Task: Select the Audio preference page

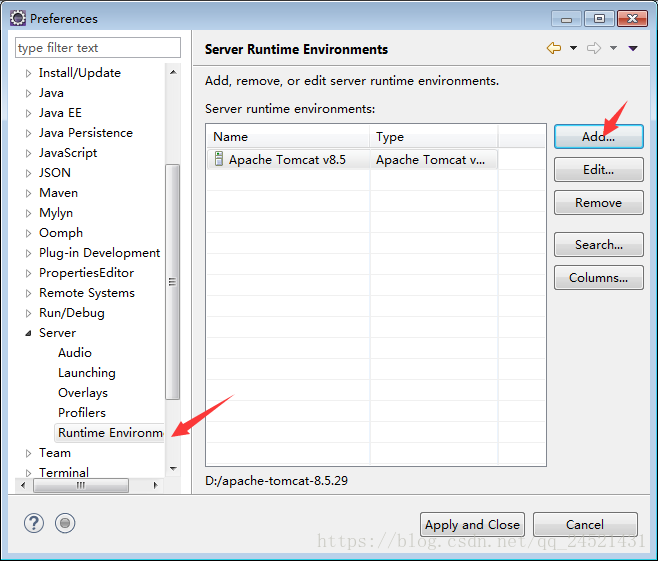Action: point(75,352)
